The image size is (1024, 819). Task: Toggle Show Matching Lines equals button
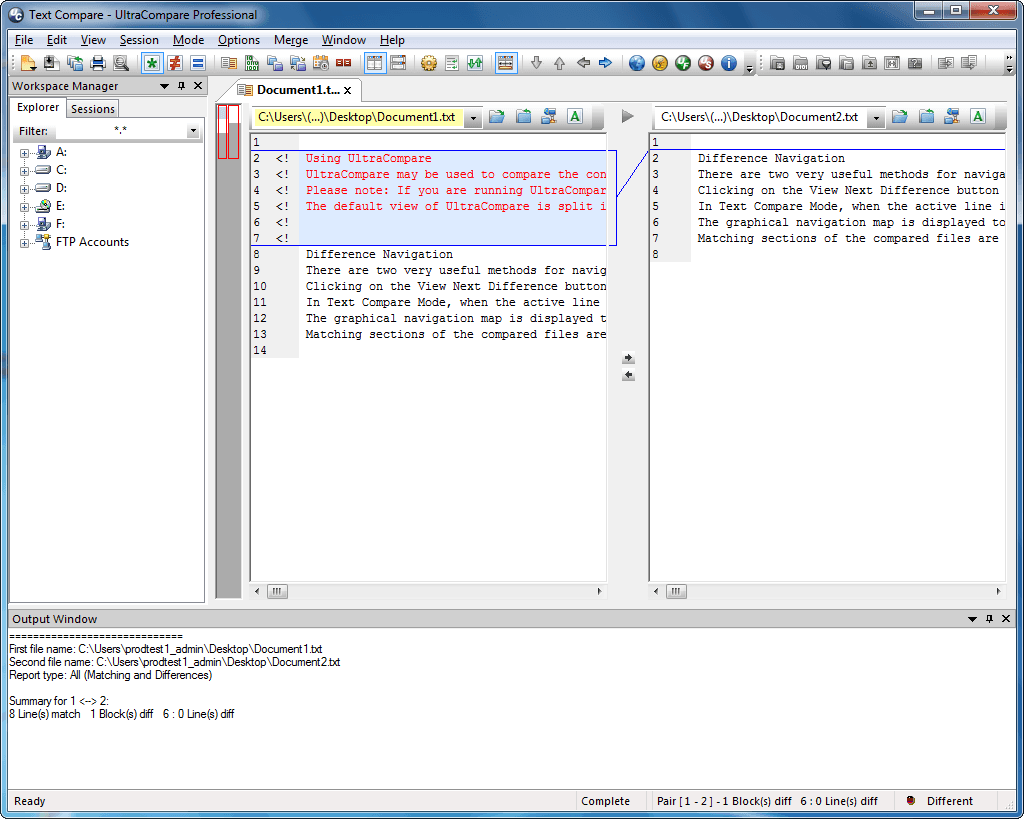pyautogui.click(x=198, y=63)
